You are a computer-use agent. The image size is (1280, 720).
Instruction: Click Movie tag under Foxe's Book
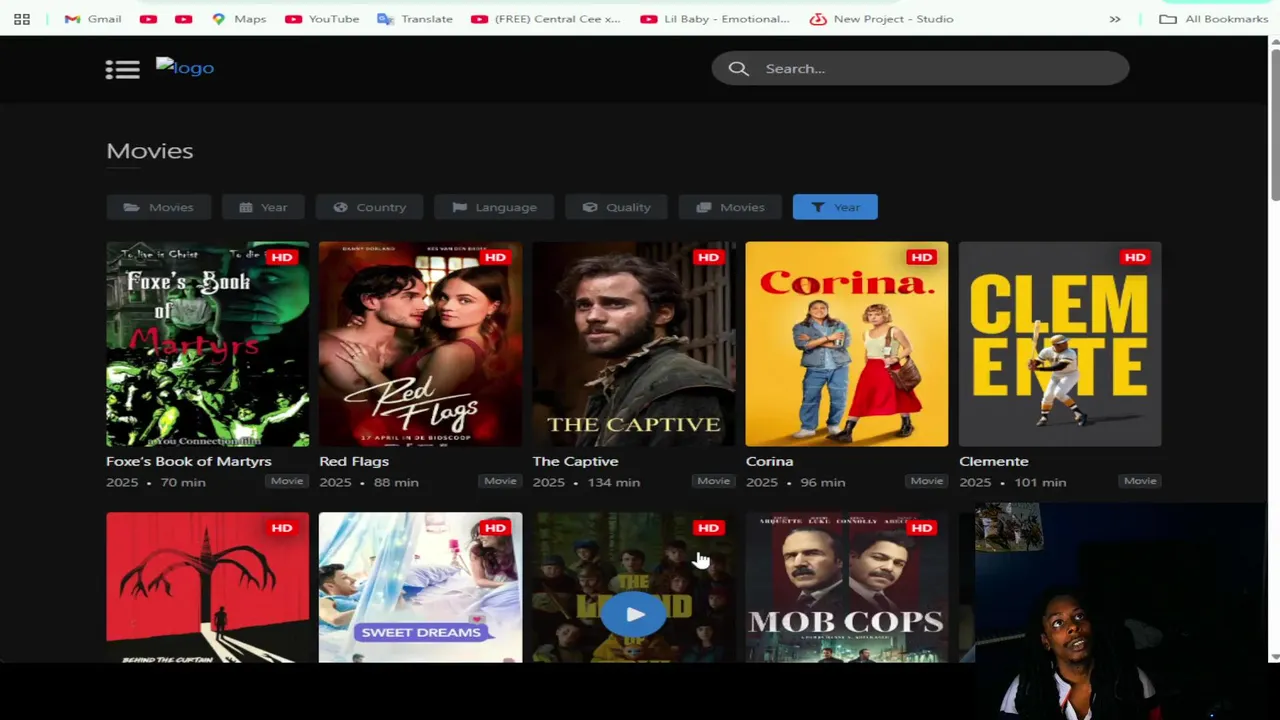coord(287,481)
